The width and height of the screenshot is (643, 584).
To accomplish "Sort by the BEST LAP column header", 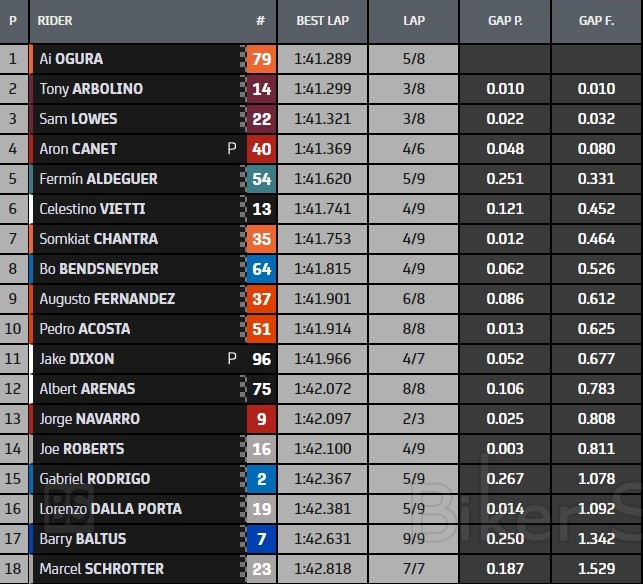I will point(322,21).
